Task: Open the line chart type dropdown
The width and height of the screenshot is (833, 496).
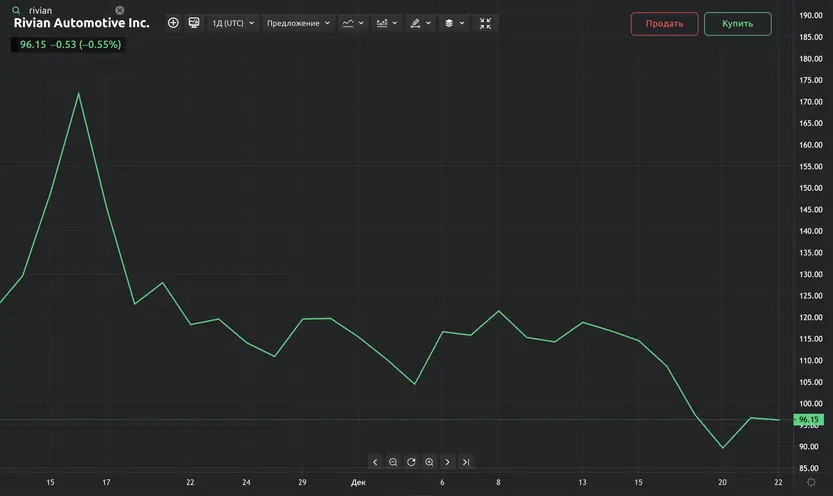Action: tap(352, 23)
